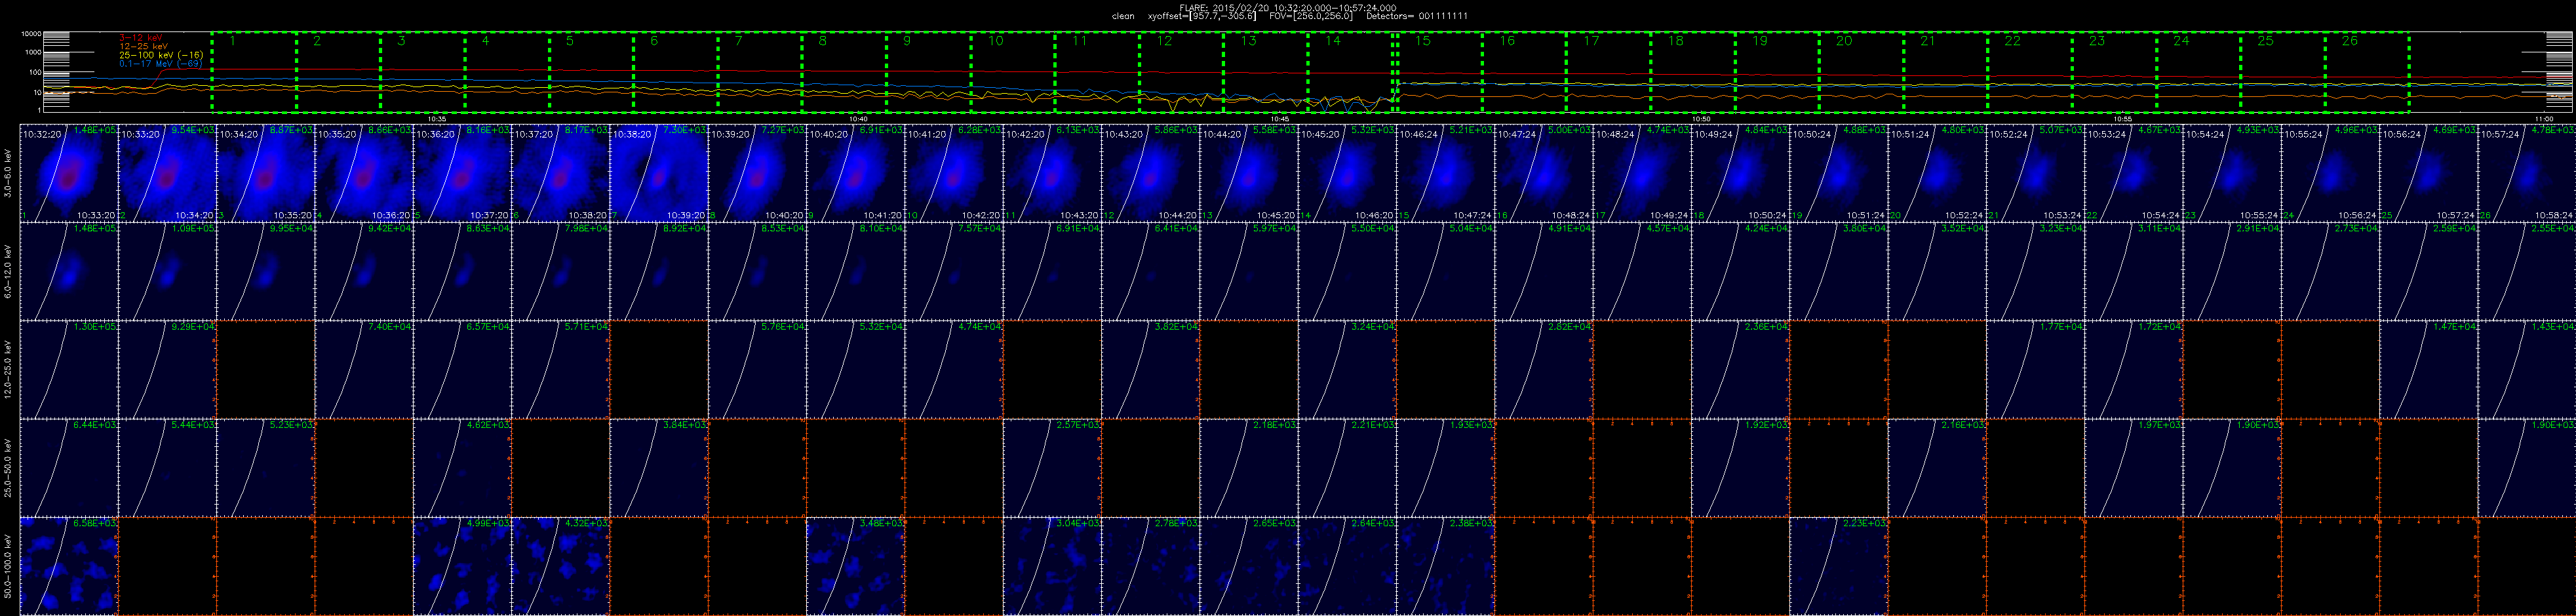Open 3–6 keV image starting at 10:34:20
The height and width of the screenshot is (616, 2576).
point(266,173)
